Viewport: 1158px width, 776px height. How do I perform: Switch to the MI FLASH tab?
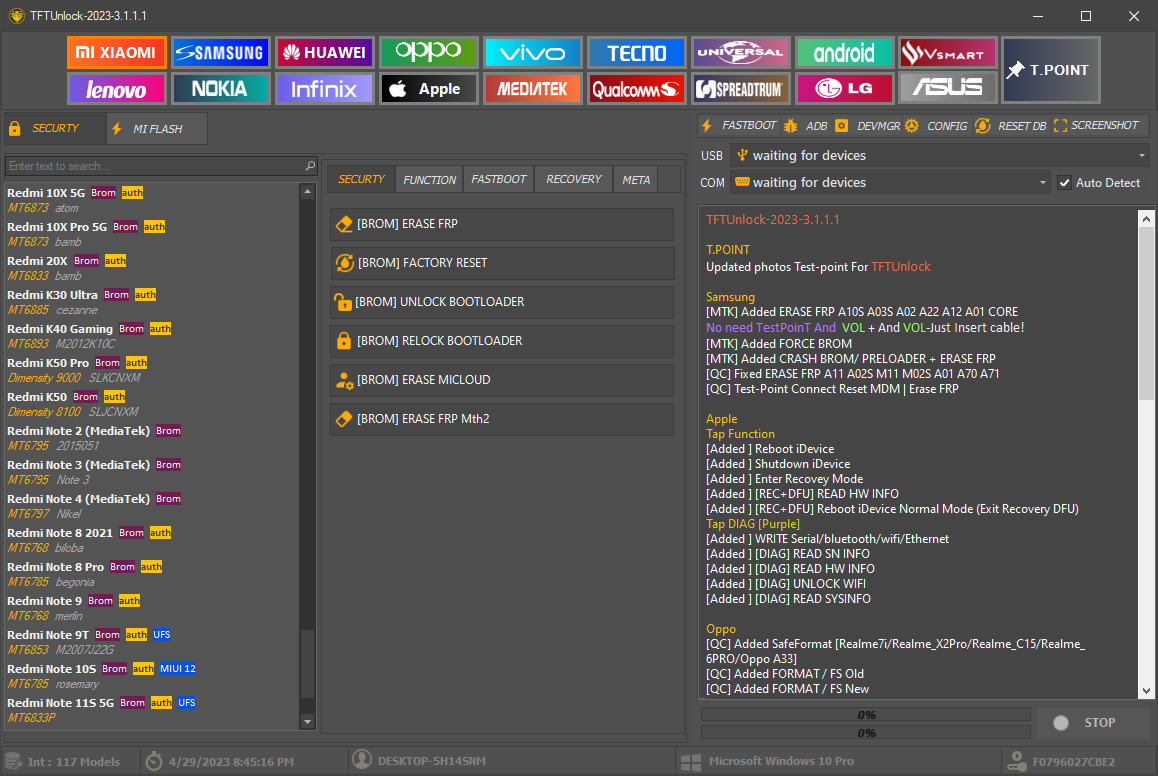click(x=157, y=129)
